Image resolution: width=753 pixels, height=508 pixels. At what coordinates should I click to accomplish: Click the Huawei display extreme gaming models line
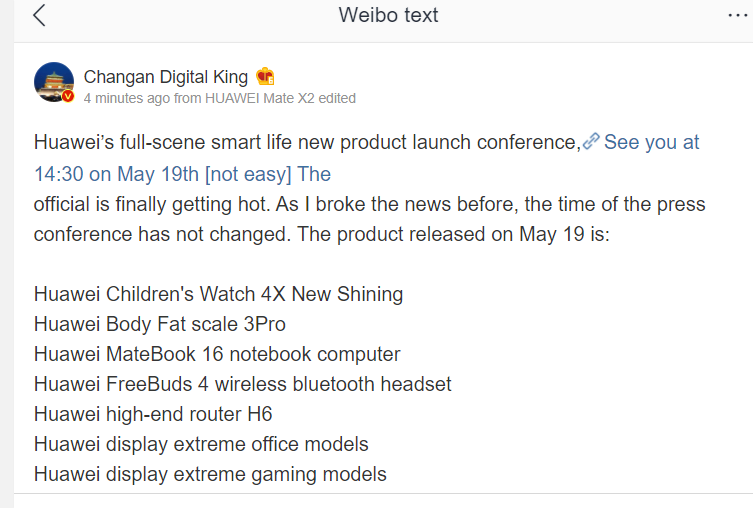click(x=210, y=474)
